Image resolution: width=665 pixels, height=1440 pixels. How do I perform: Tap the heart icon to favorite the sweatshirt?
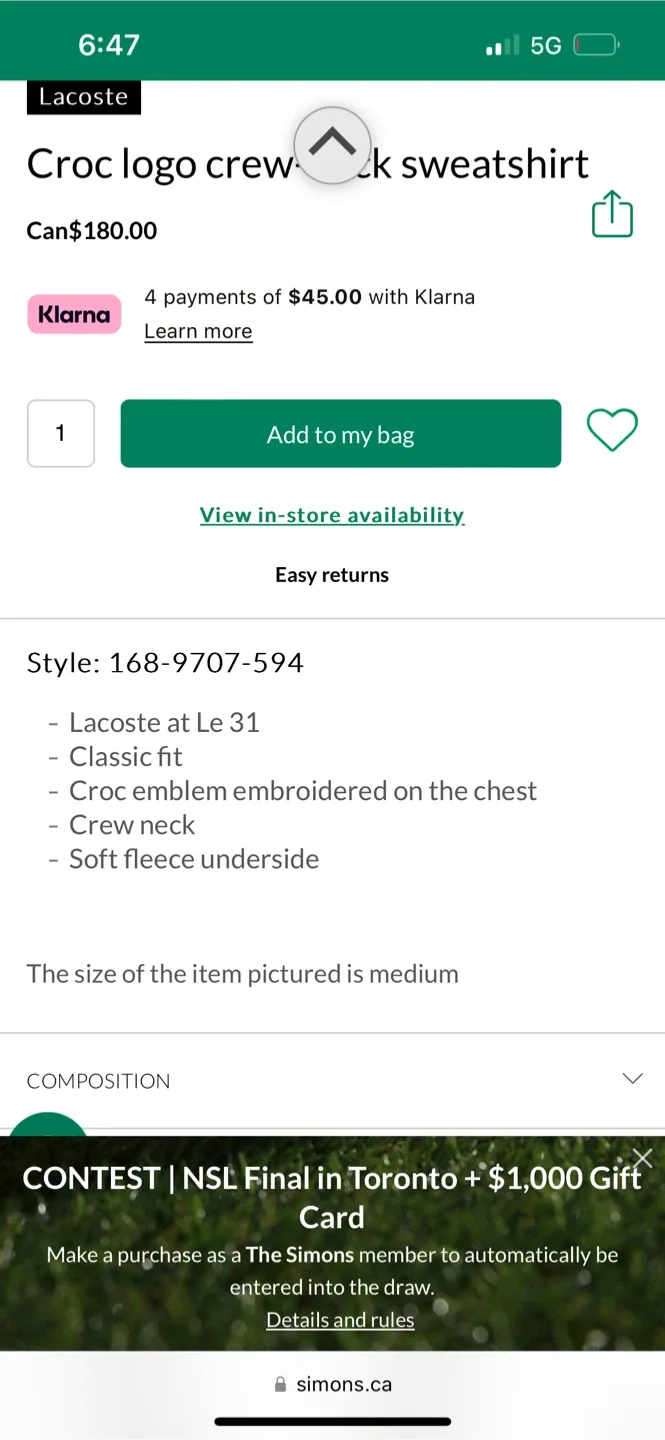click(x=612, y=428)
